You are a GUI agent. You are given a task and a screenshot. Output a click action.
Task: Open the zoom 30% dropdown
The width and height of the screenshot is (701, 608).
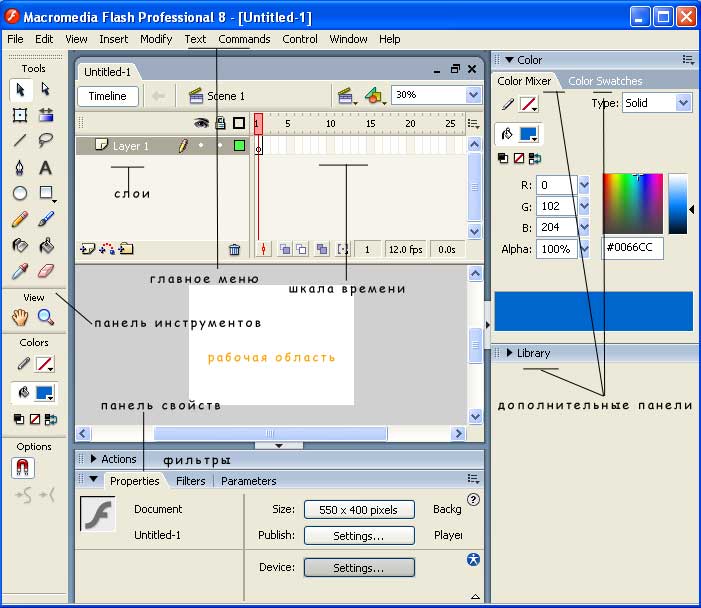pos(473,95)
